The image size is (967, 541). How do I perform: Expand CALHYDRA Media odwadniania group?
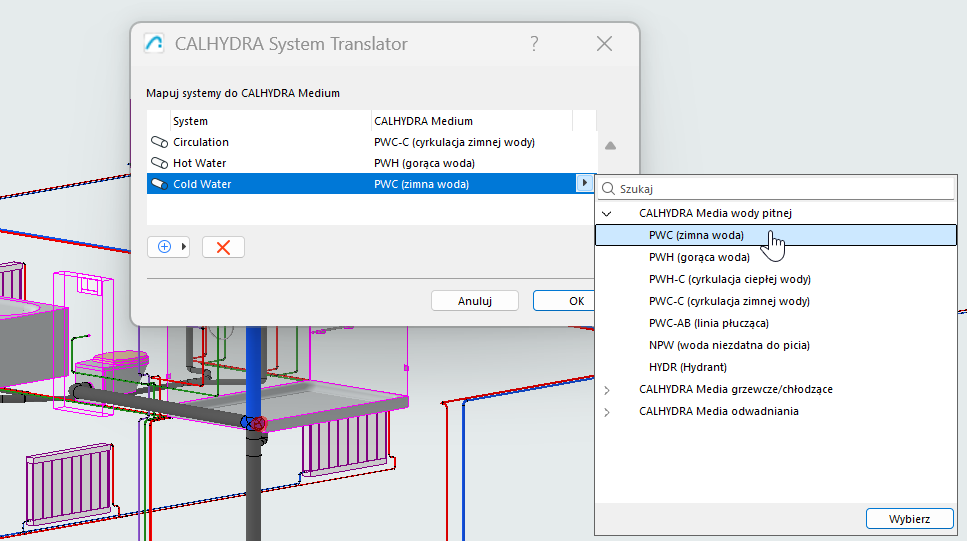[x=607, y=411]
